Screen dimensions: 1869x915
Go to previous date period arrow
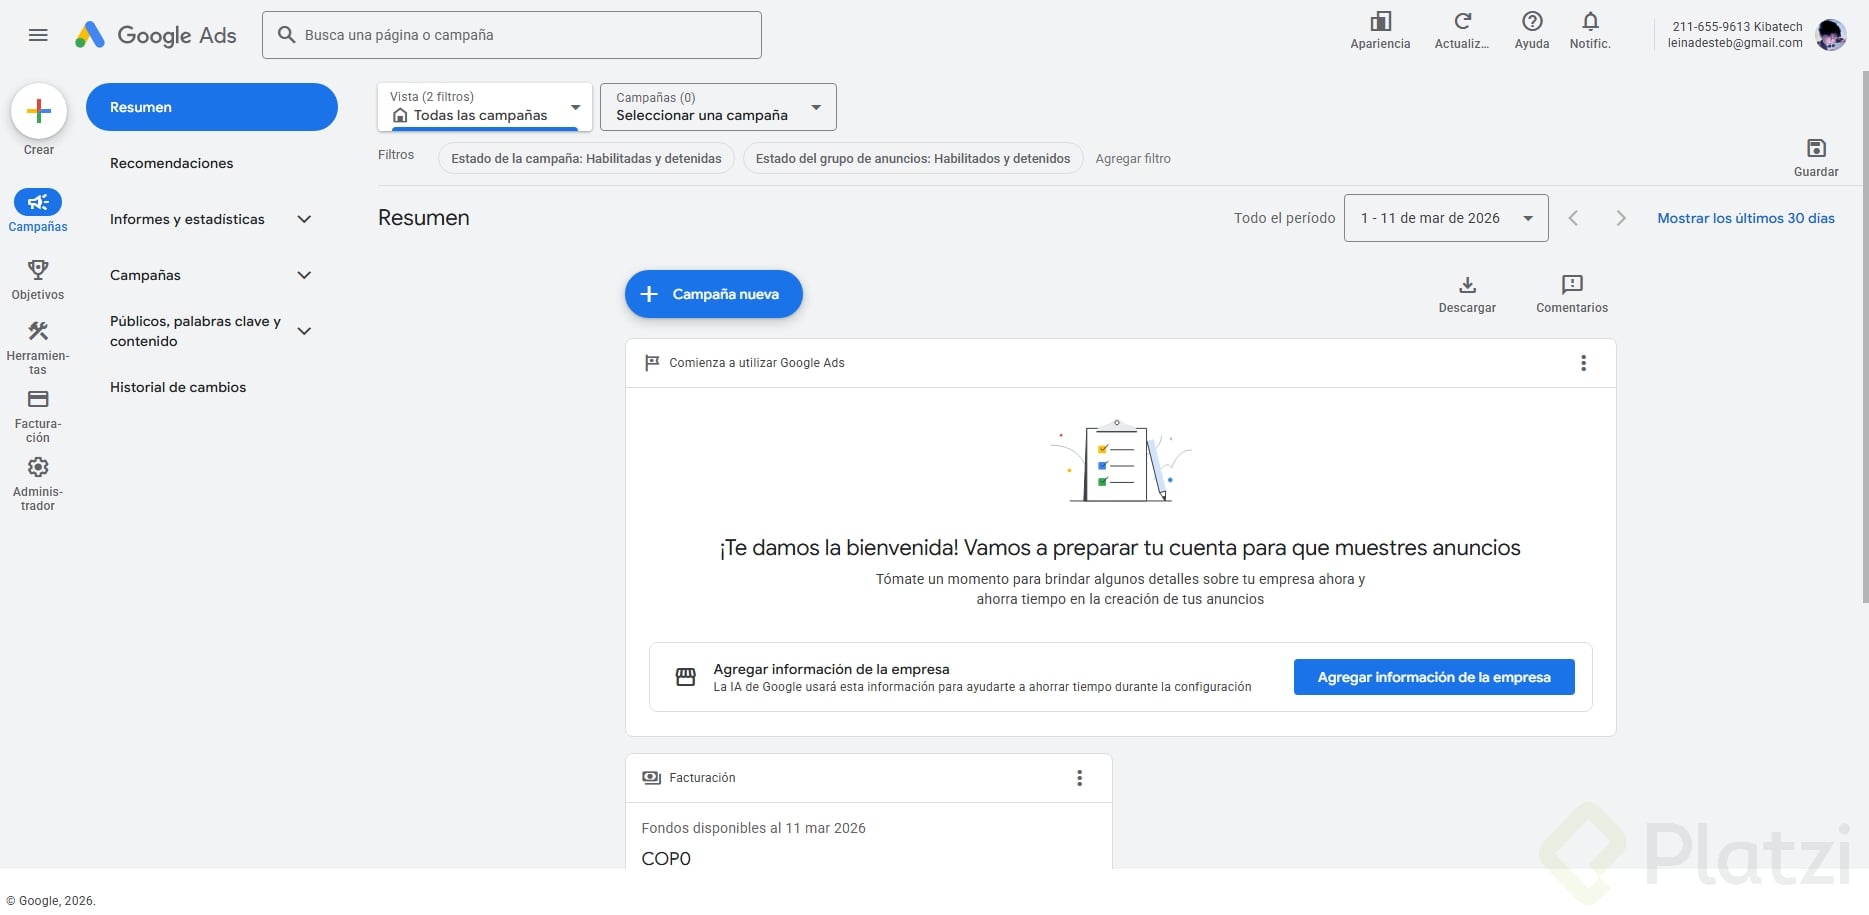coord(1573,218)
